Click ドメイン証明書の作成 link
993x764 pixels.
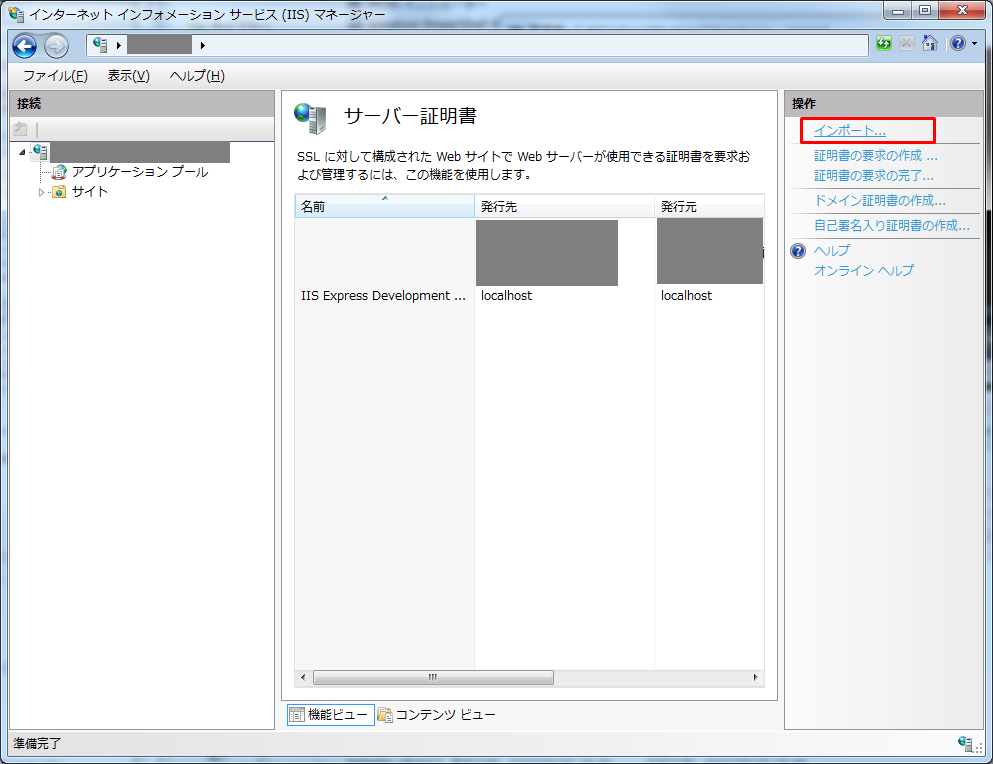pos(880,201)
